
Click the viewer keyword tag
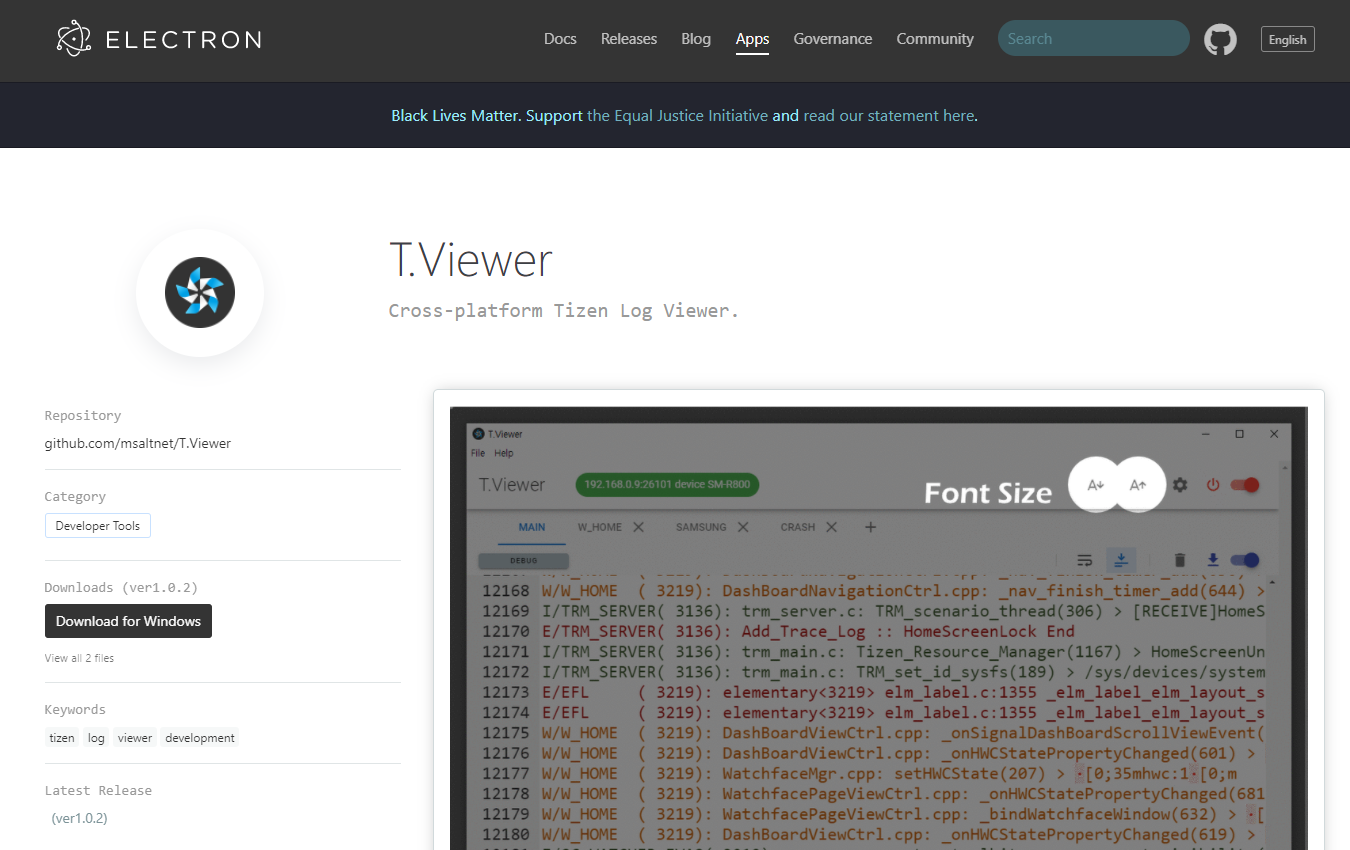[x=135, y=738]
